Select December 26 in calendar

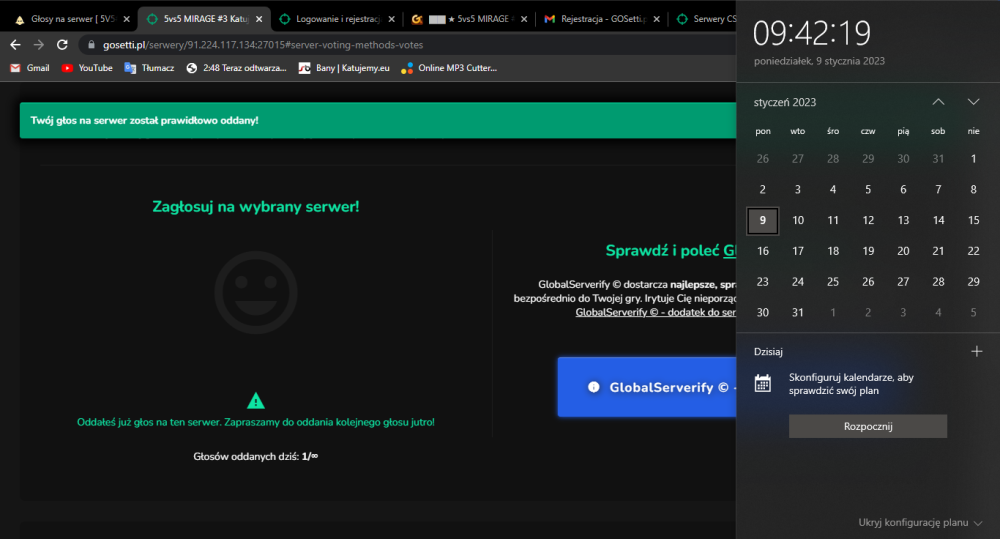click(x=763, y=159)
